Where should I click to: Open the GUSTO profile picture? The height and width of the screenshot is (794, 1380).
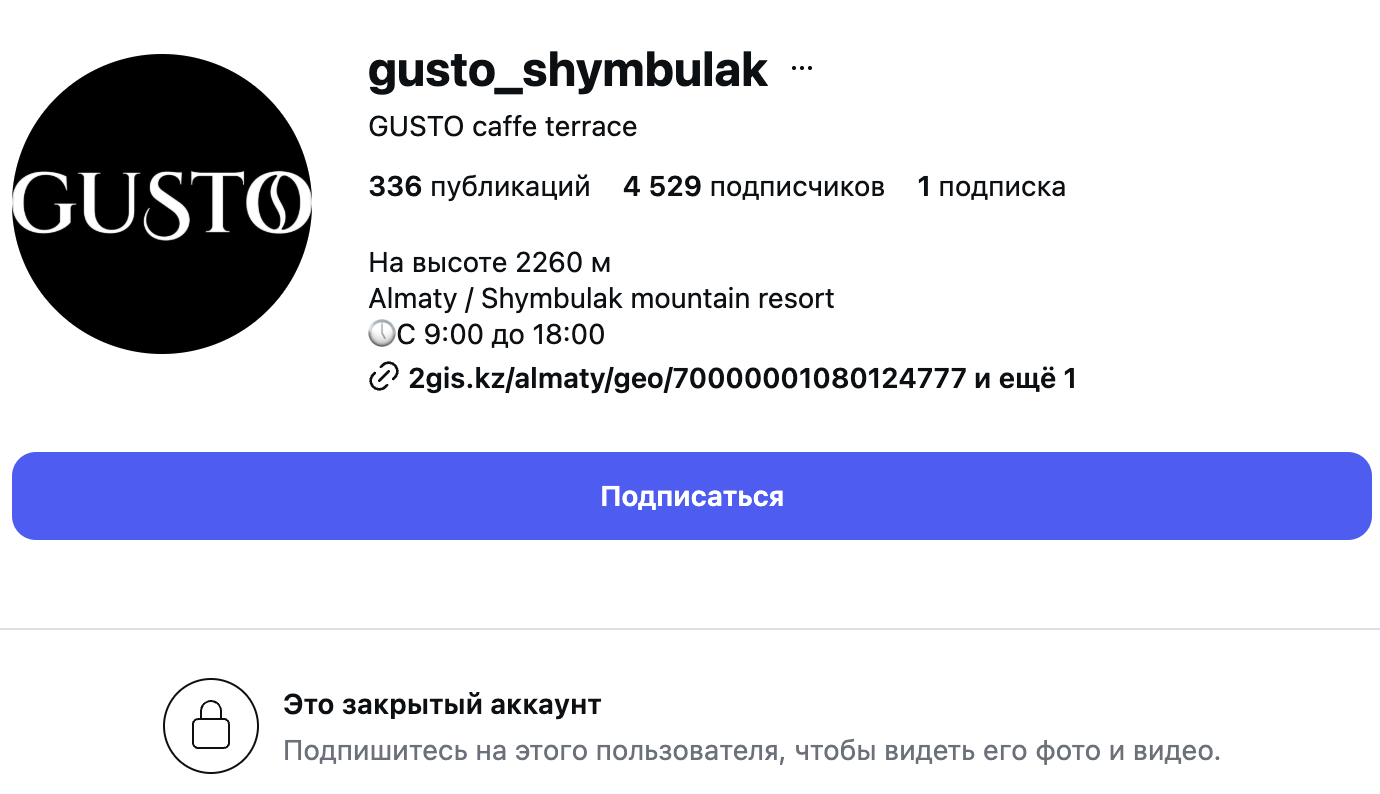point(162,204)
